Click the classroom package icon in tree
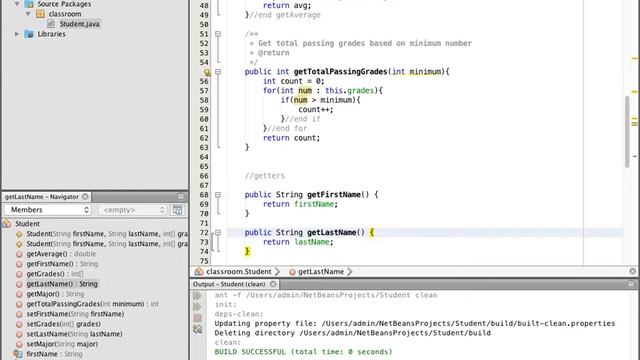 pos(40,14)
